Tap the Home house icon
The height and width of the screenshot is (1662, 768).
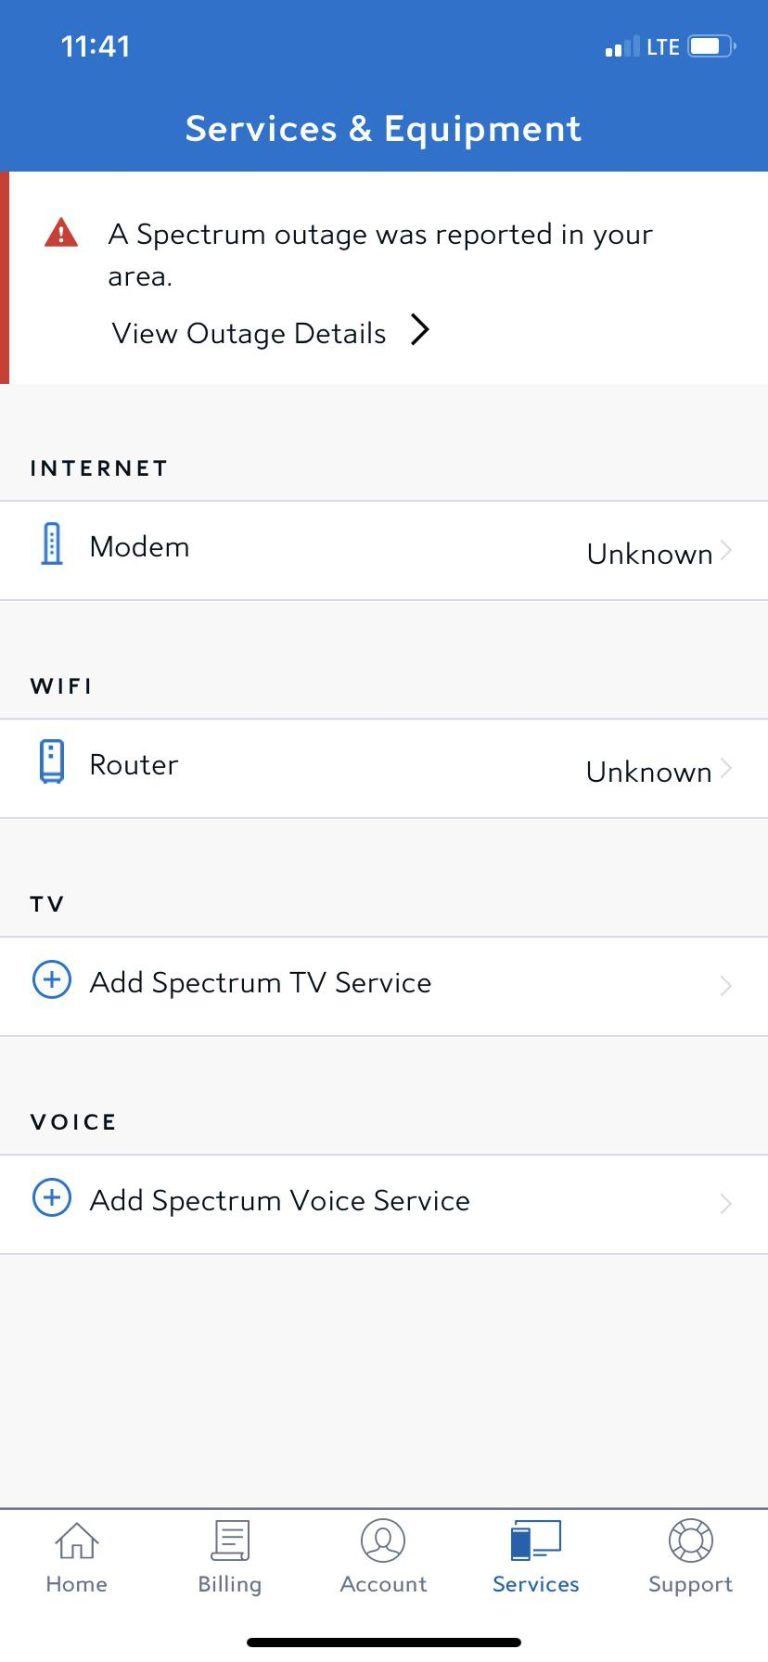pos(76,1542)
